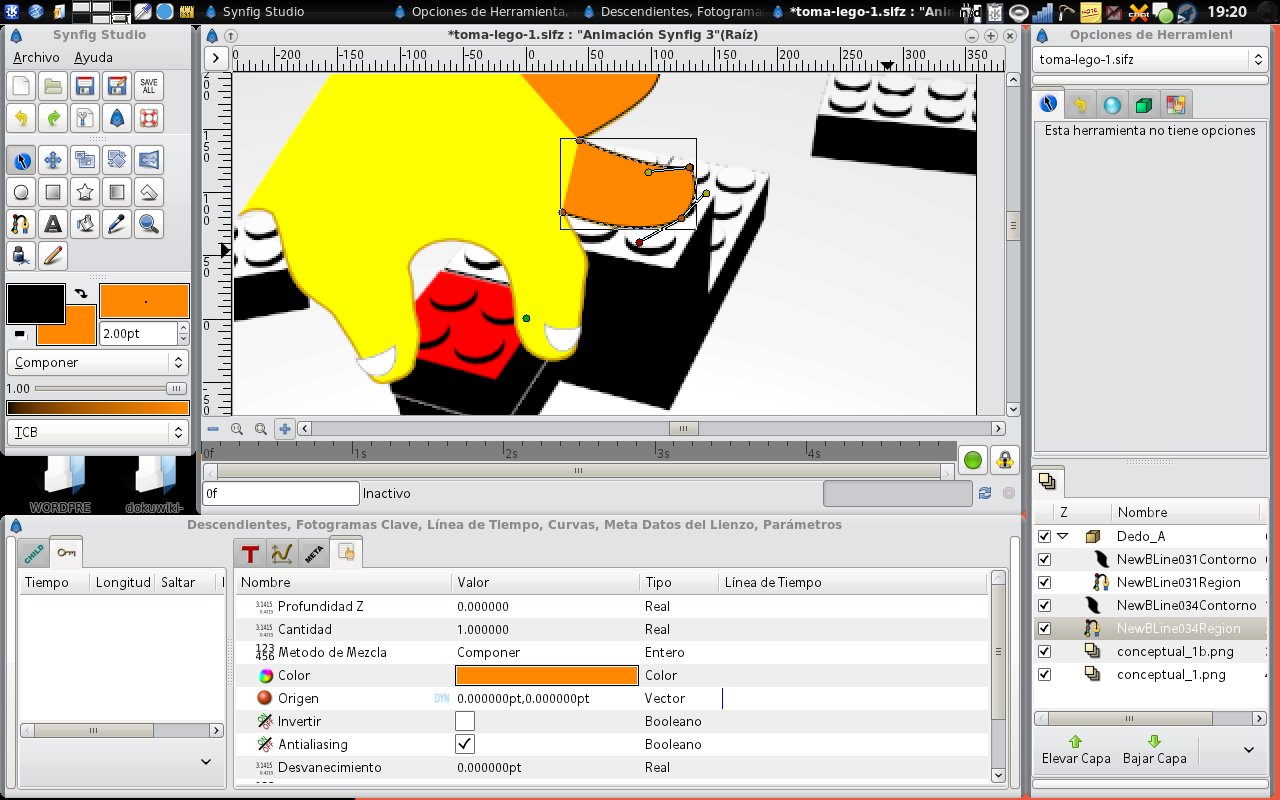
Task: Undo the last action with yellow arrow
Action: click(x=22, y=118)
